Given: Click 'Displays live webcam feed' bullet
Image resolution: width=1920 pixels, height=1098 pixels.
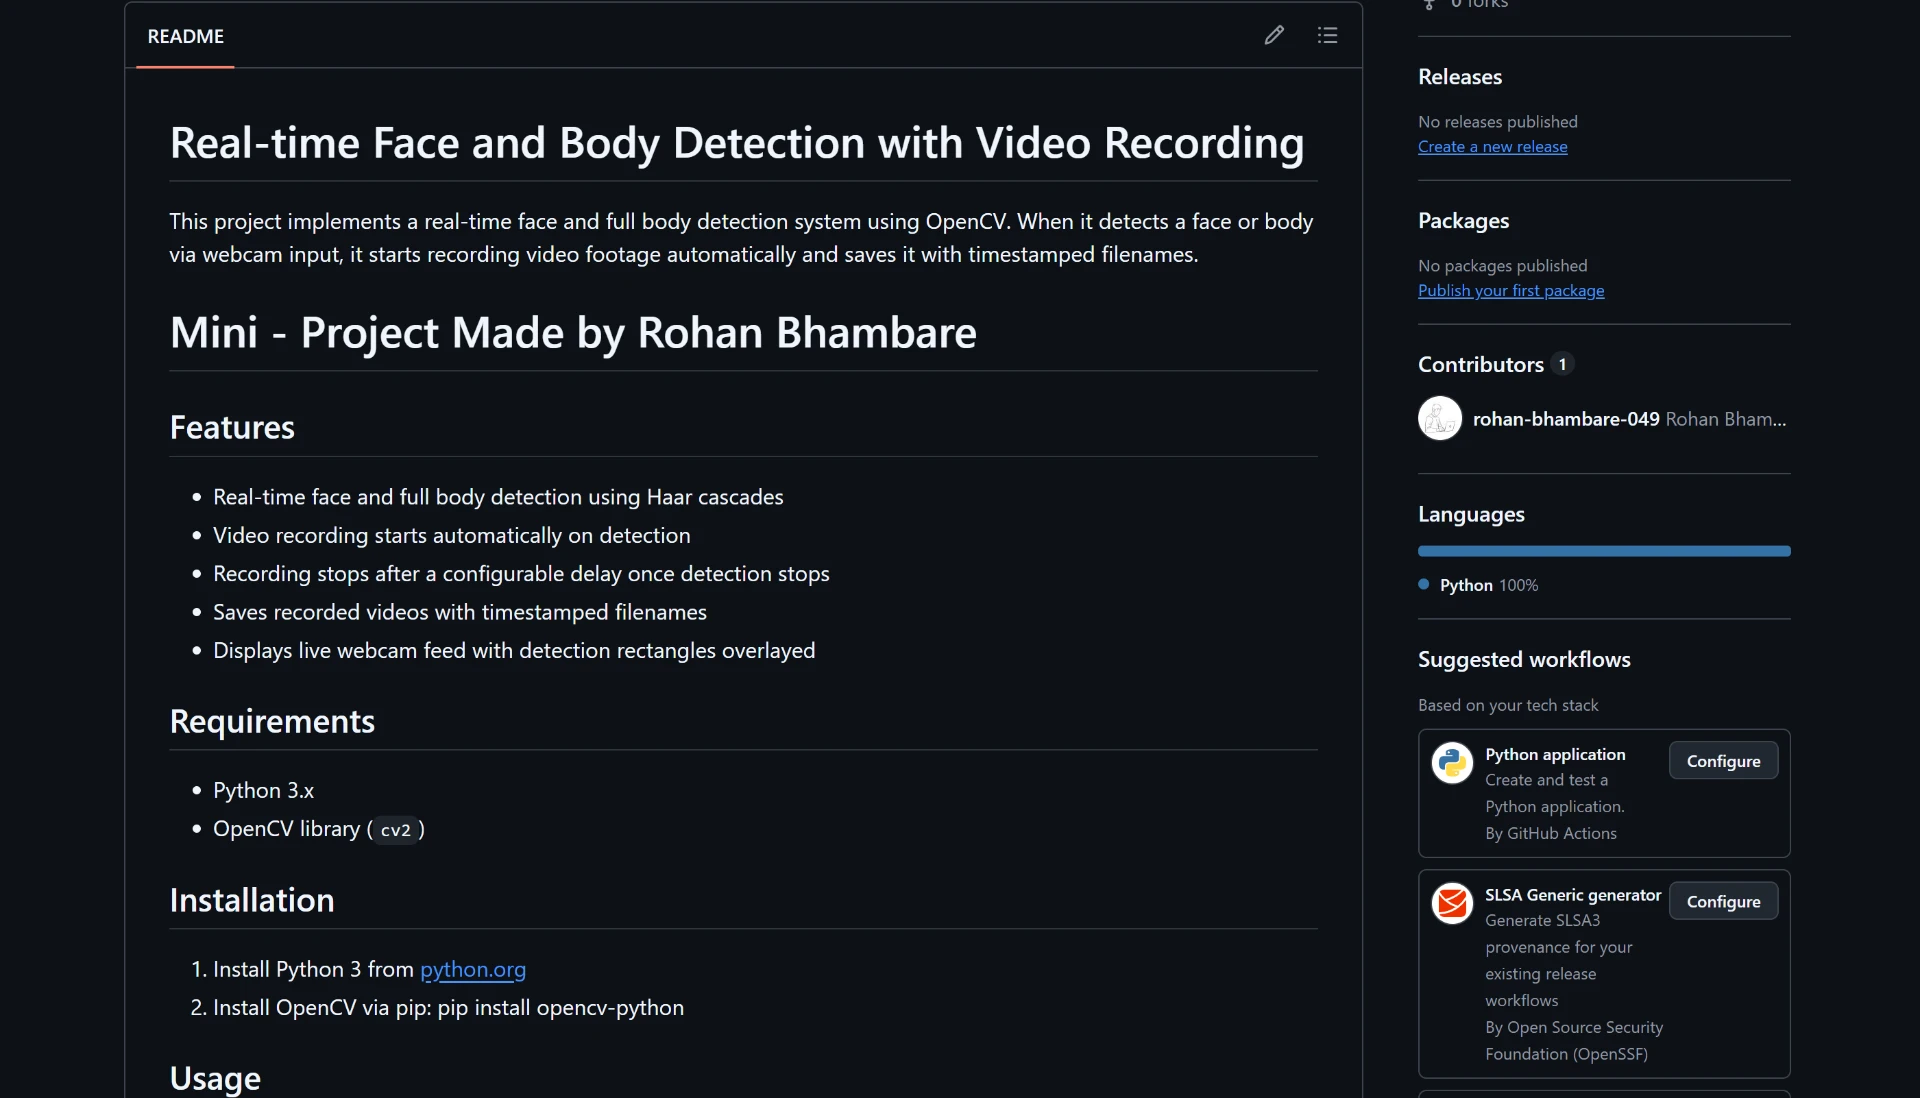Looking at the screenshot, I should point(514,651).
